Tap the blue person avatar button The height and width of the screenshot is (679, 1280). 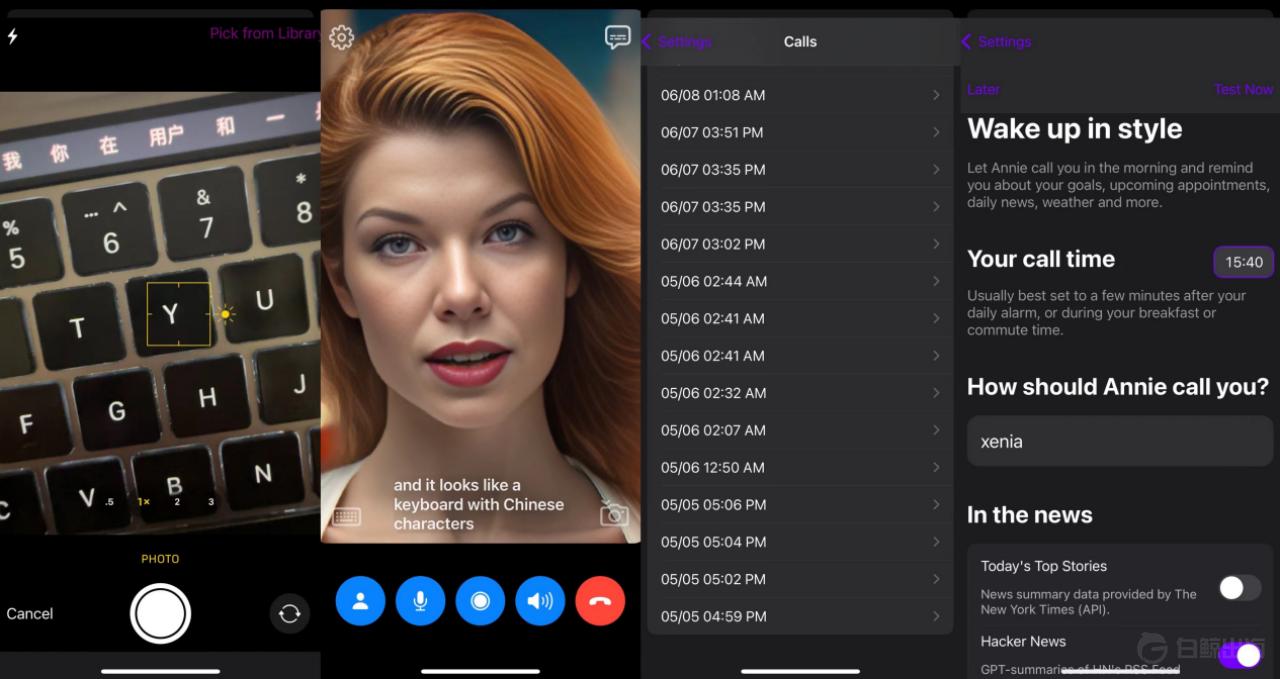tap(360, 601)
